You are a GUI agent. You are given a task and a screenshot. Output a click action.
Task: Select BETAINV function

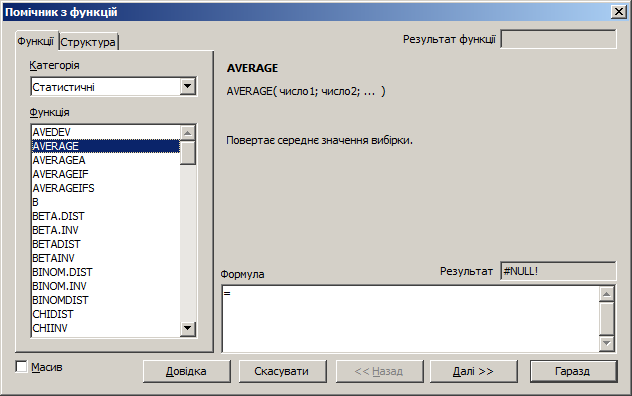[106, 258]
